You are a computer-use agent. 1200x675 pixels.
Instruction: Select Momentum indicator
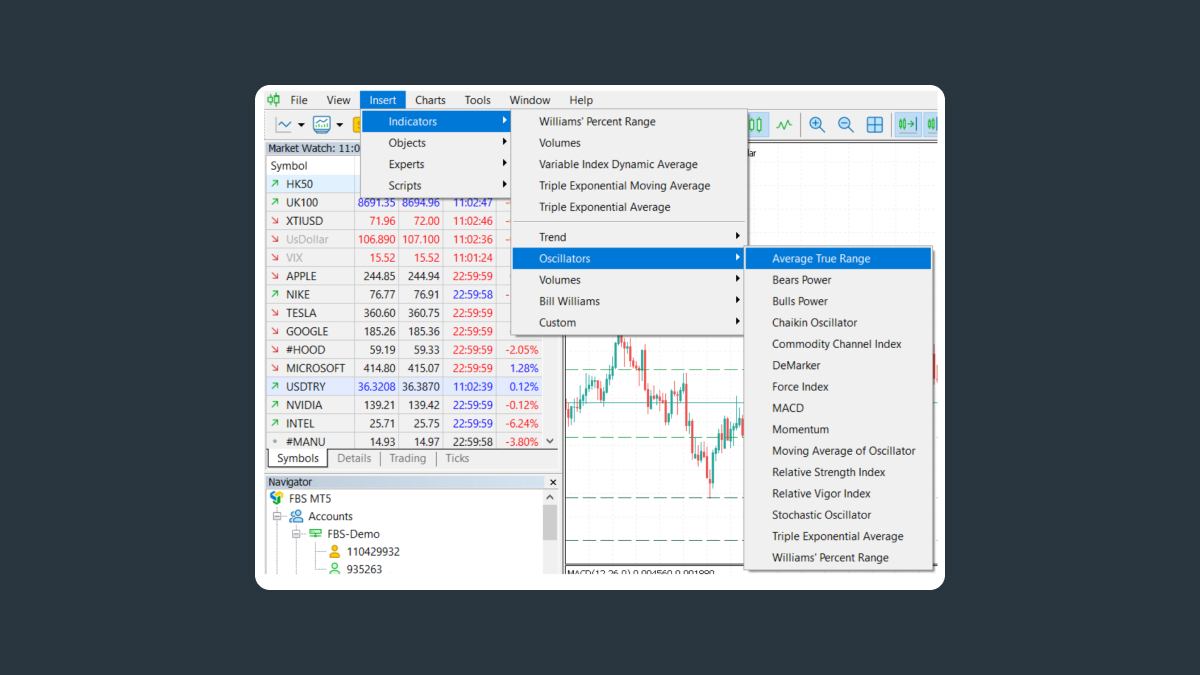(x=838, y=429)
